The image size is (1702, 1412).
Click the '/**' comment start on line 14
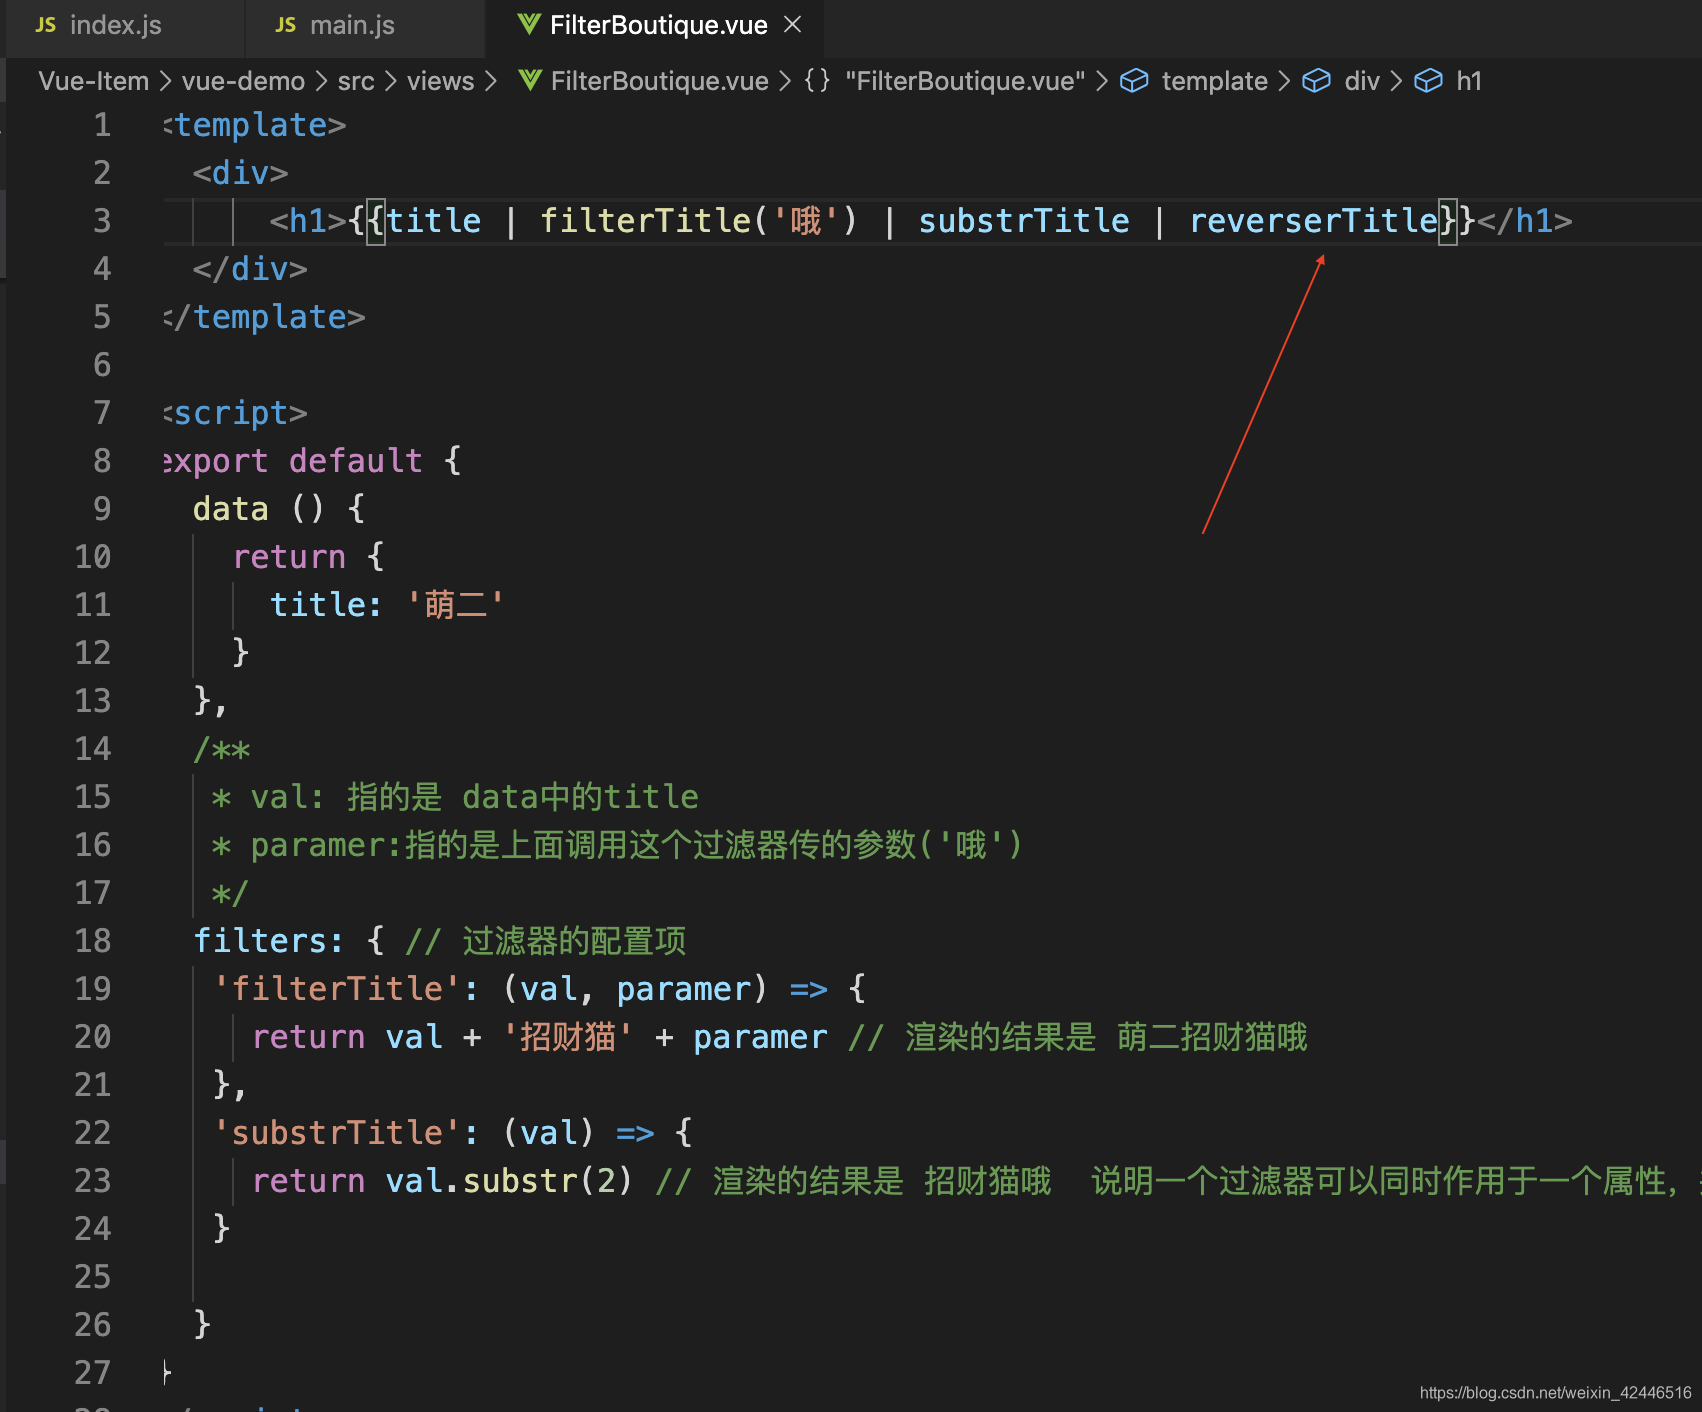tap(222, 748)
